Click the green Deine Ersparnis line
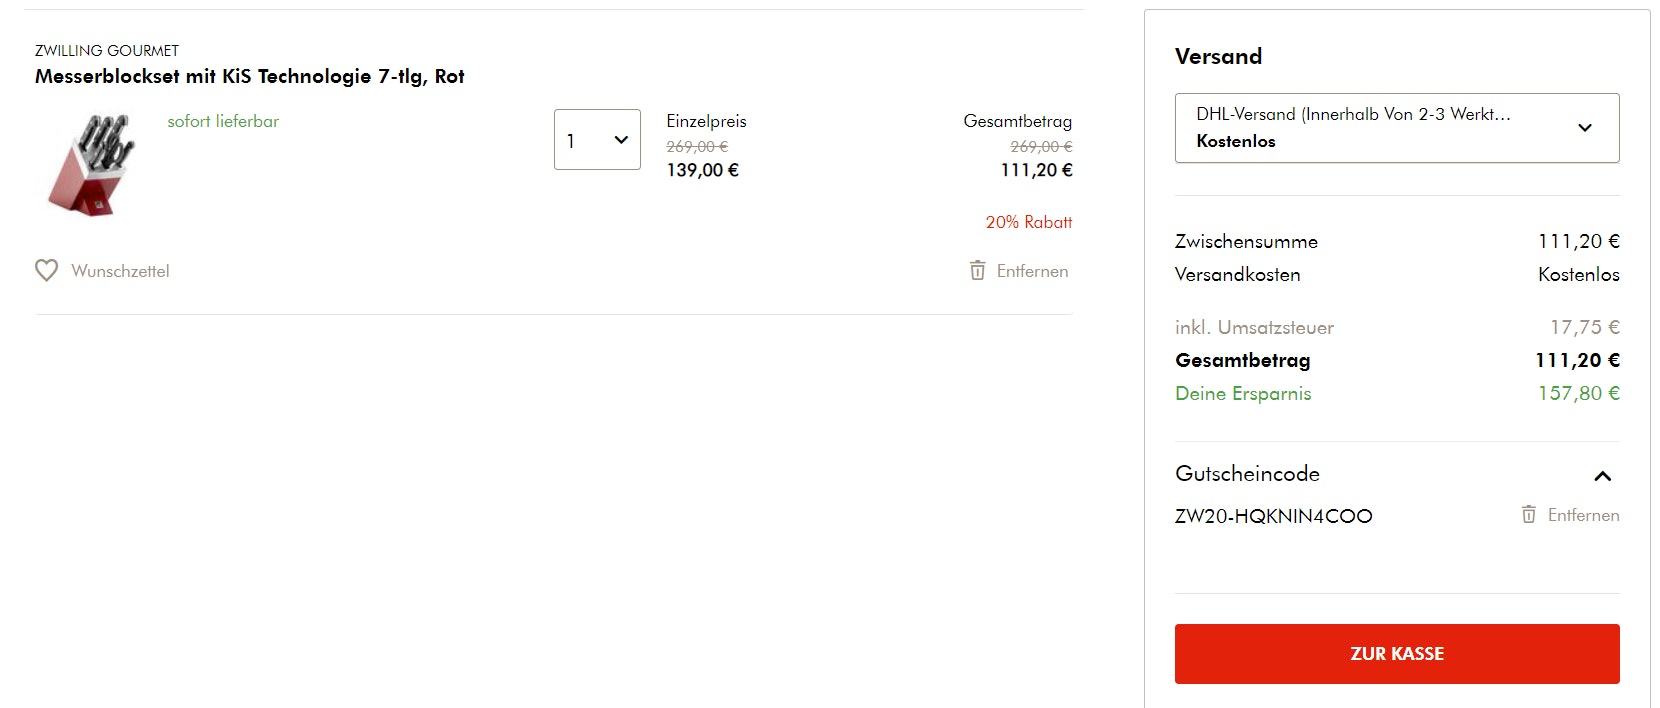This screenshot has height=708, width=1660. [1243, 393]
